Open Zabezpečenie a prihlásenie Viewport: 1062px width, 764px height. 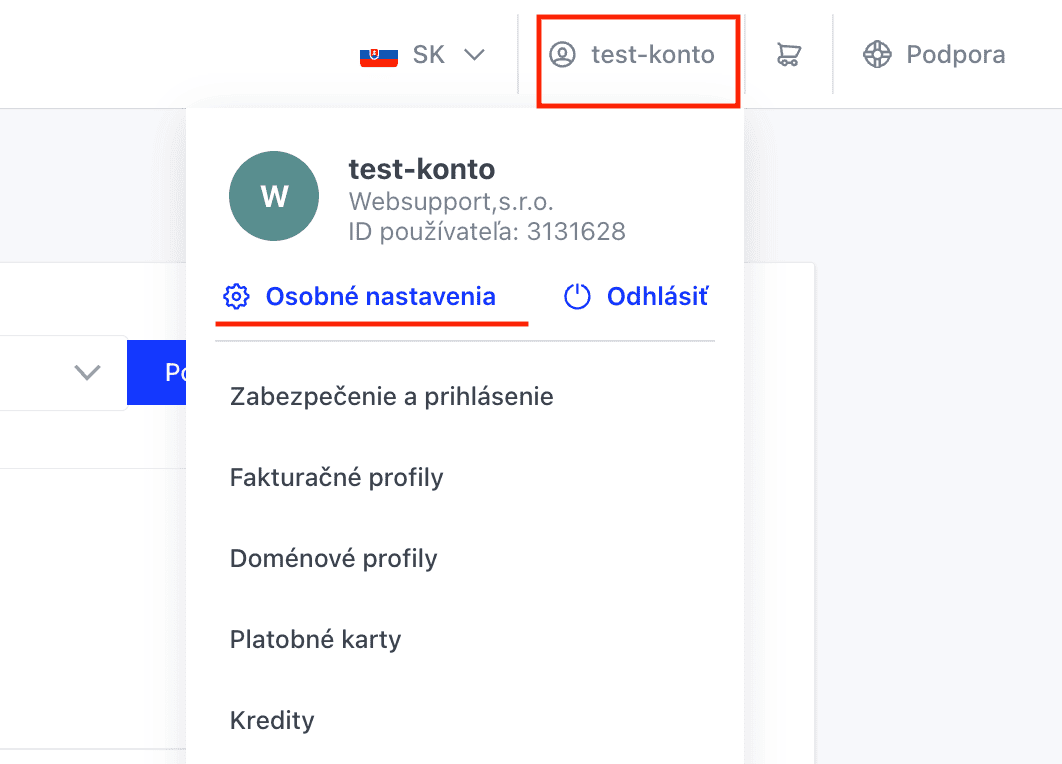tap(391, 396)
